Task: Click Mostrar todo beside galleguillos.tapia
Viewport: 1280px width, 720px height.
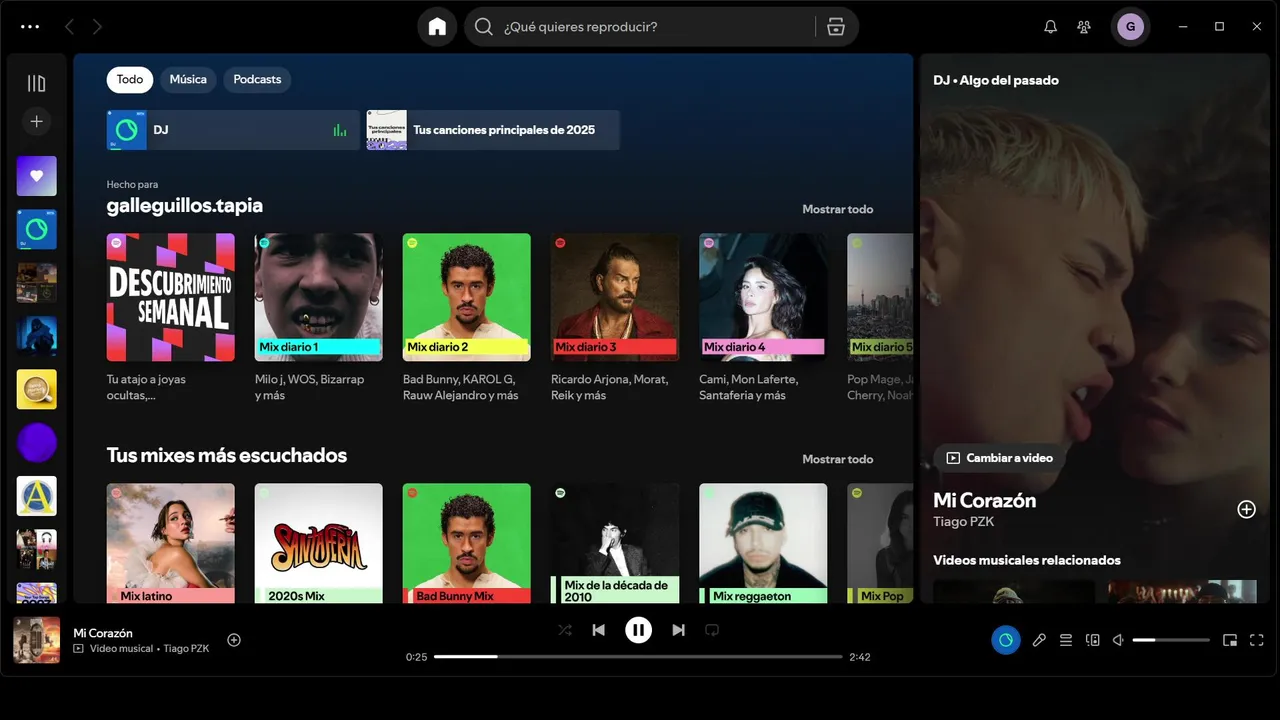Action: tap(837, 209)
